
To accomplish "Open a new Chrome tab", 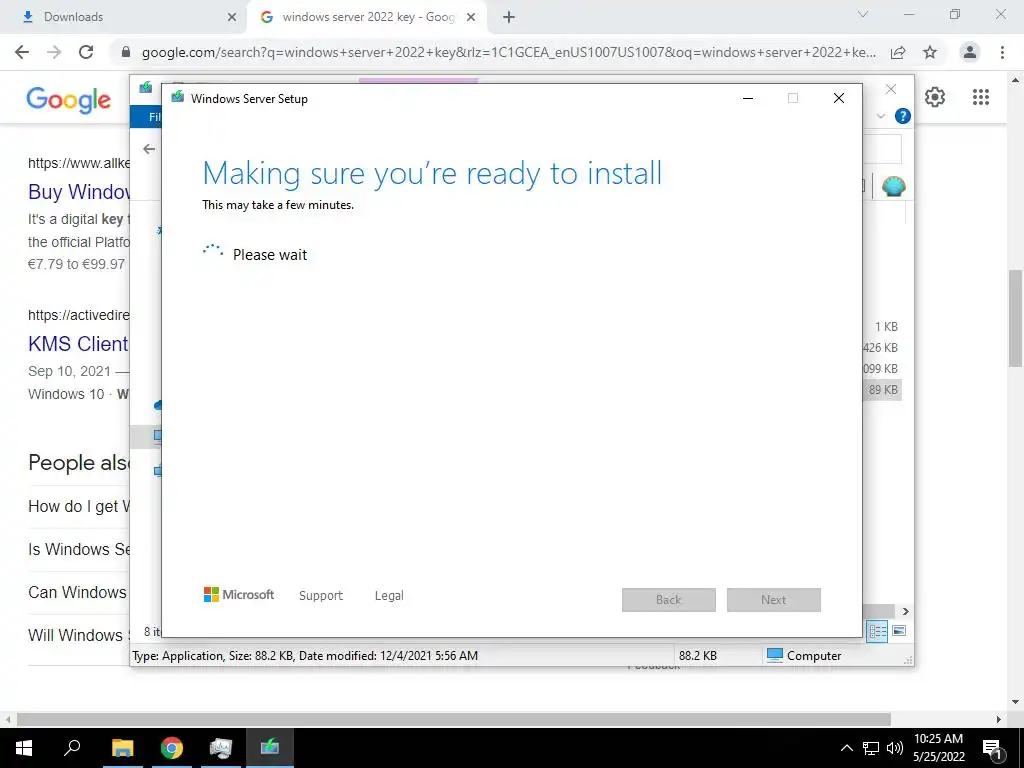I will coord(509,18).
